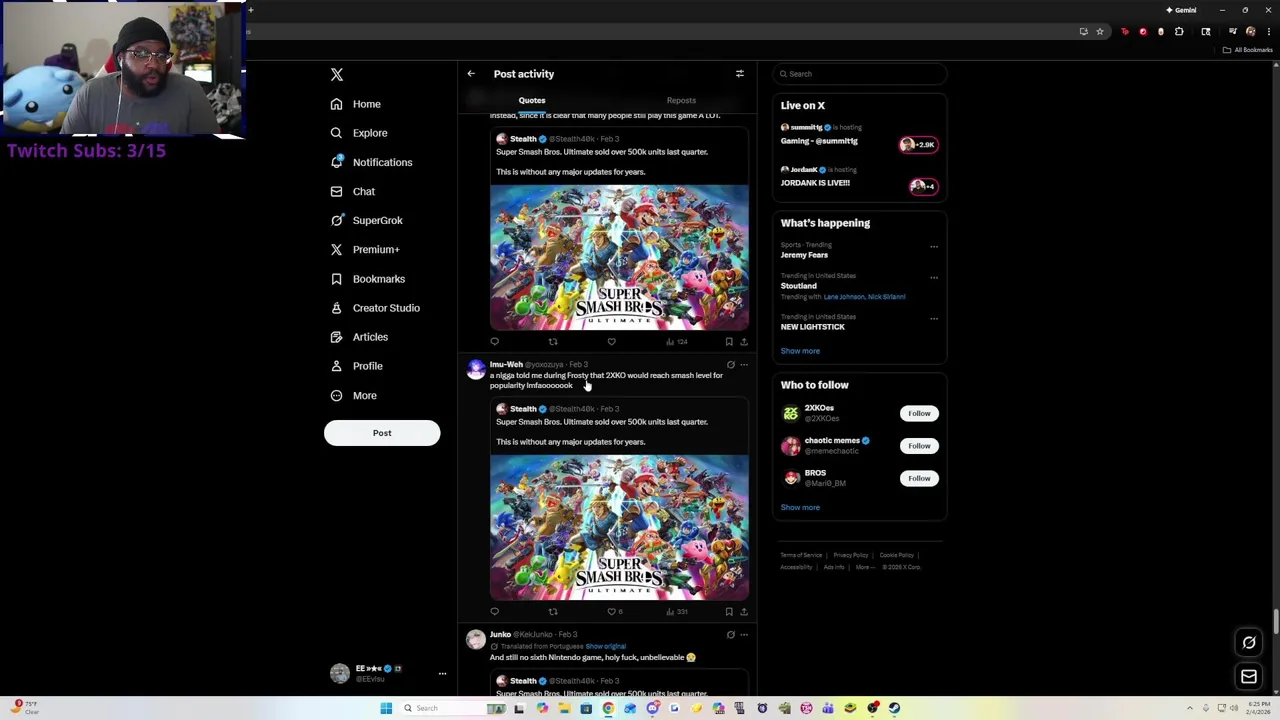Follow the chaotic memes account
This screenshot has width=1280, height=720.
click(x=919, y=446)
